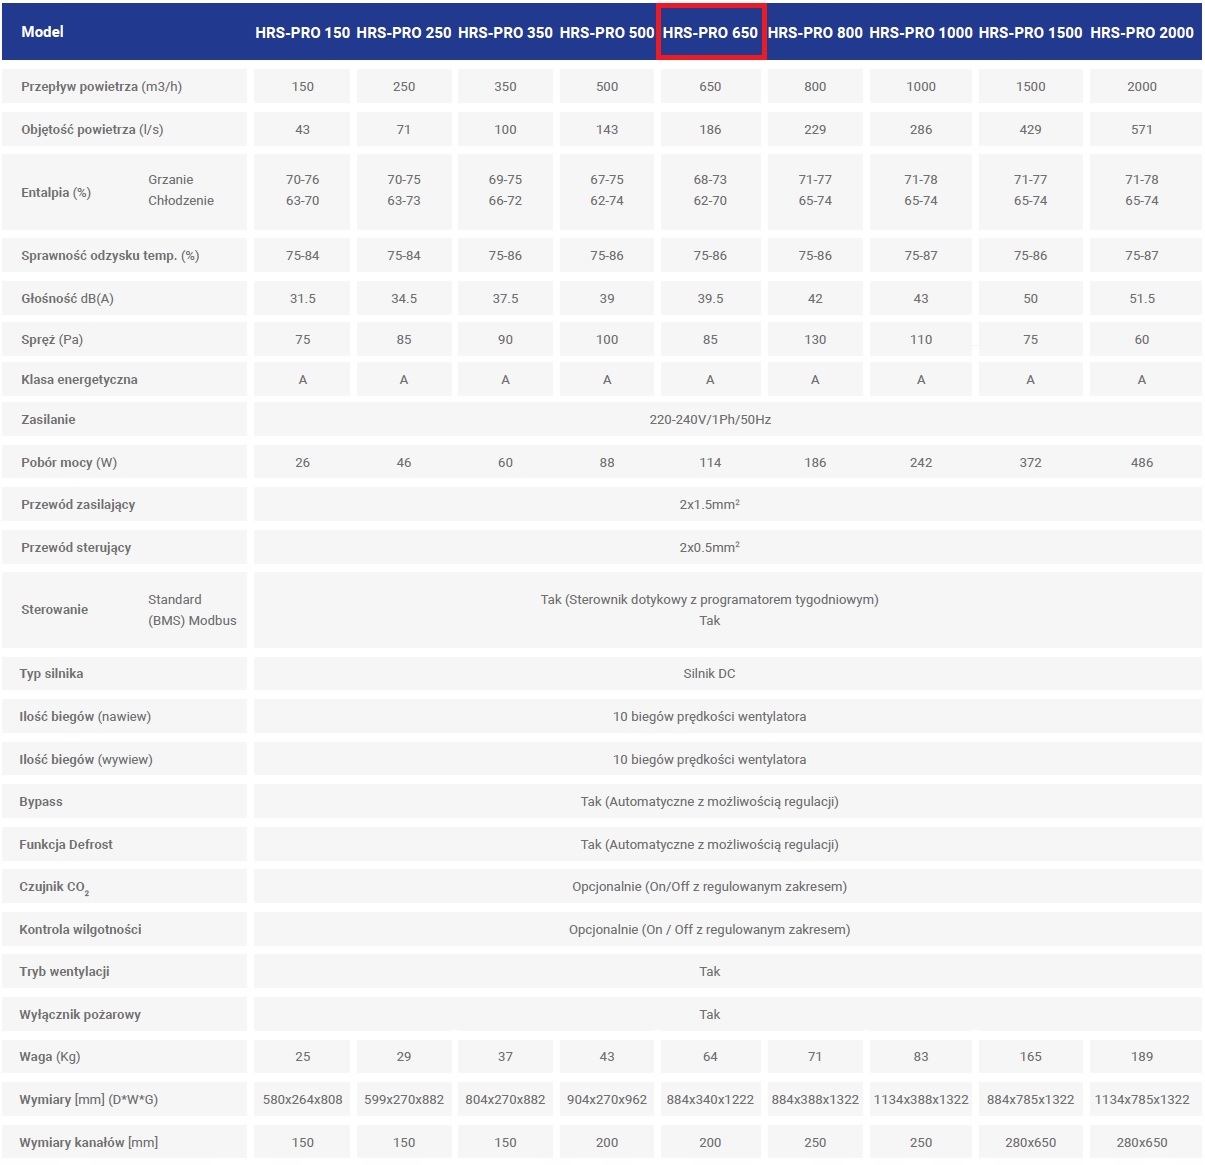1205x1165 pixels.
Task: Click the Wymiary [mm] (D*W*G) row label
Action: click(x=89, y=1100)
